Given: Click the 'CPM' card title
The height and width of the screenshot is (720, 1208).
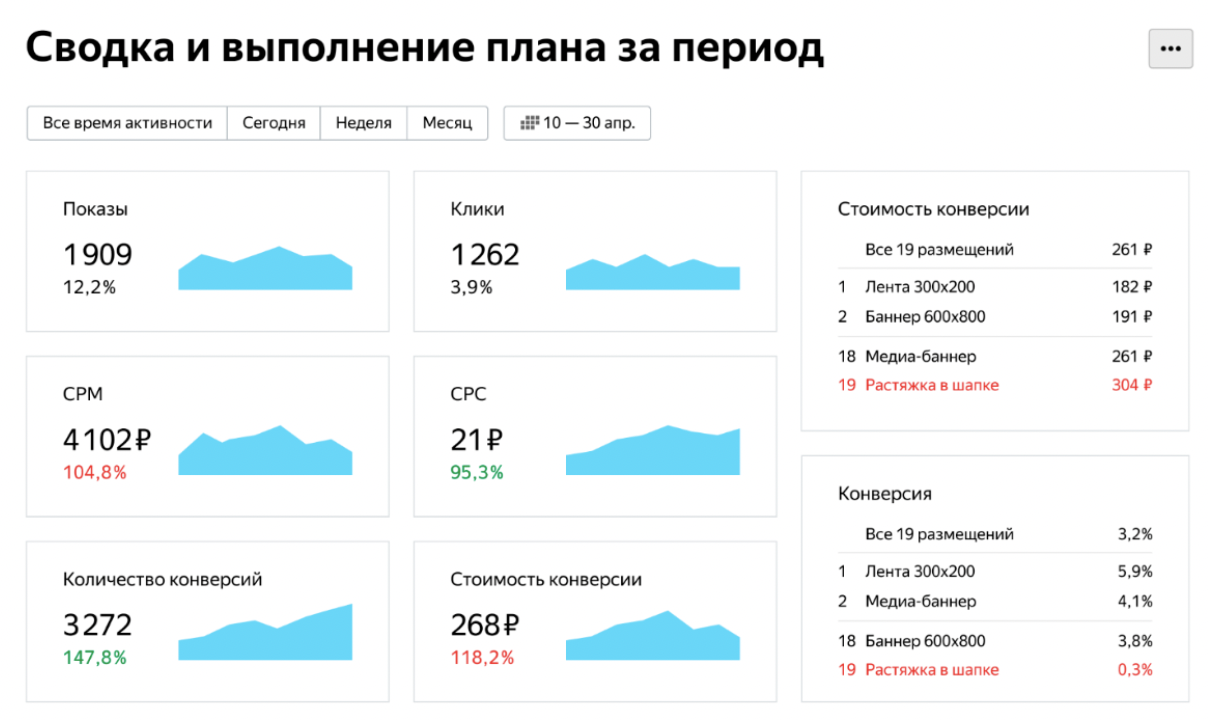Looking at the screenshot, I should click(x=82, y=394).
